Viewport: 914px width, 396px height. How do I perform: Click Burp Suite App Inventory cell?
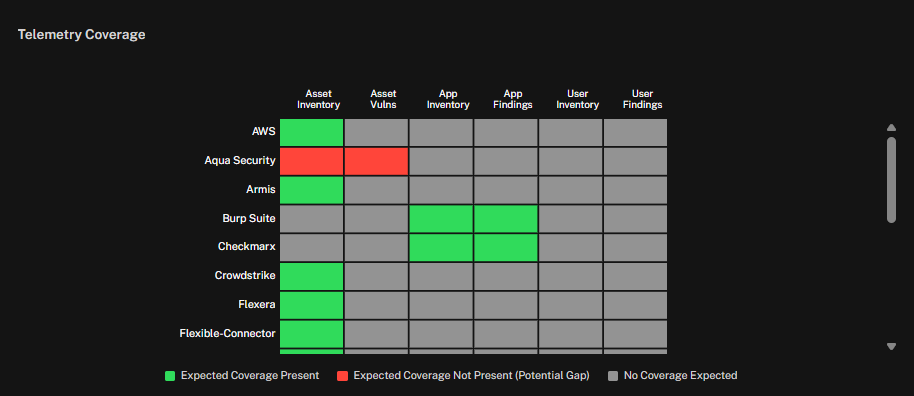(441, 219)
